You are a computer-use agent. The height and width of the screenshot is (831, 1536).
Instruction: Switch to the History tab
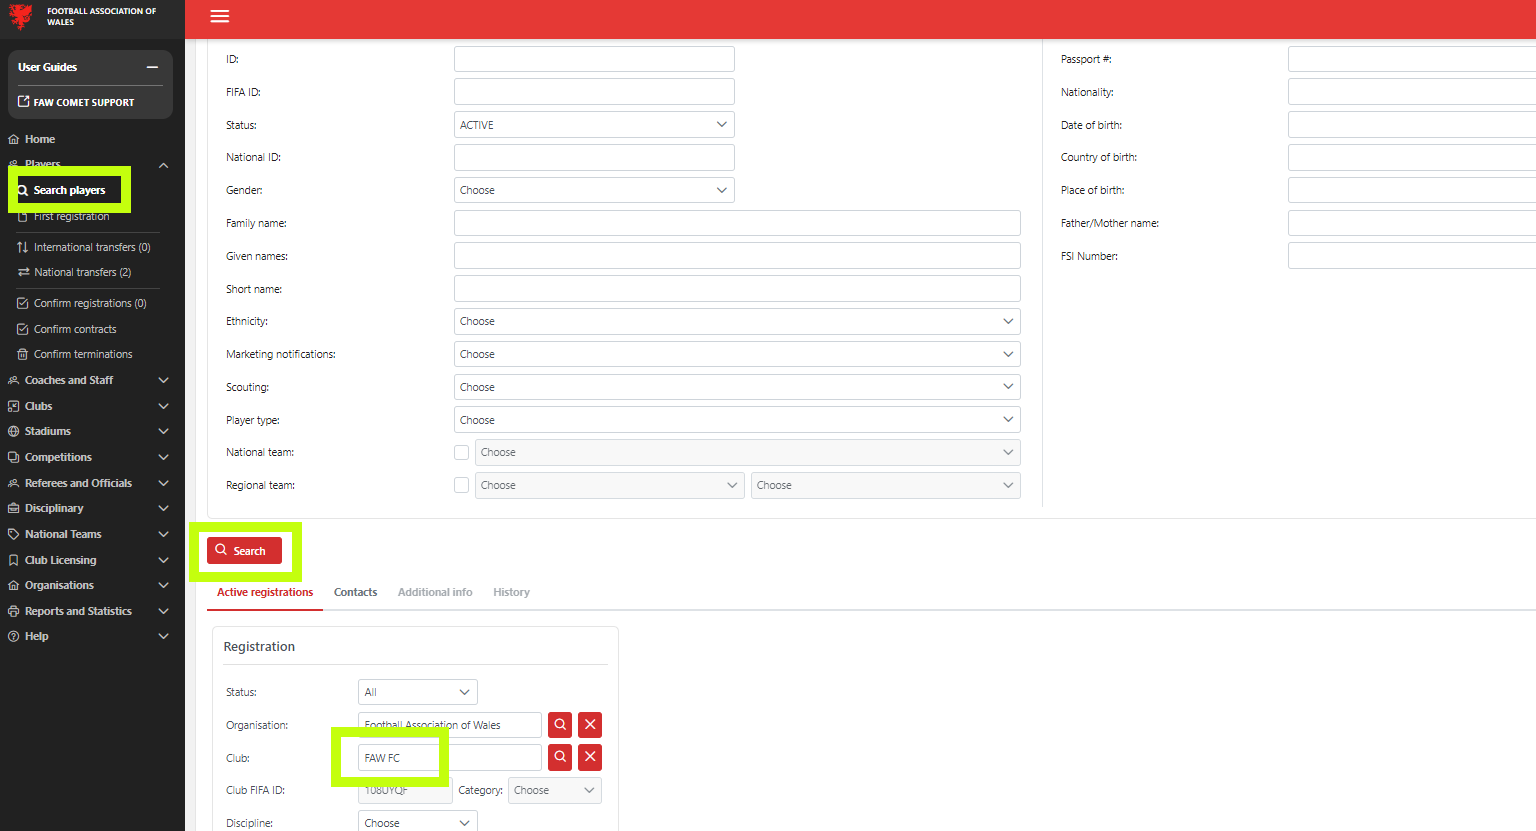coord(511,592)
